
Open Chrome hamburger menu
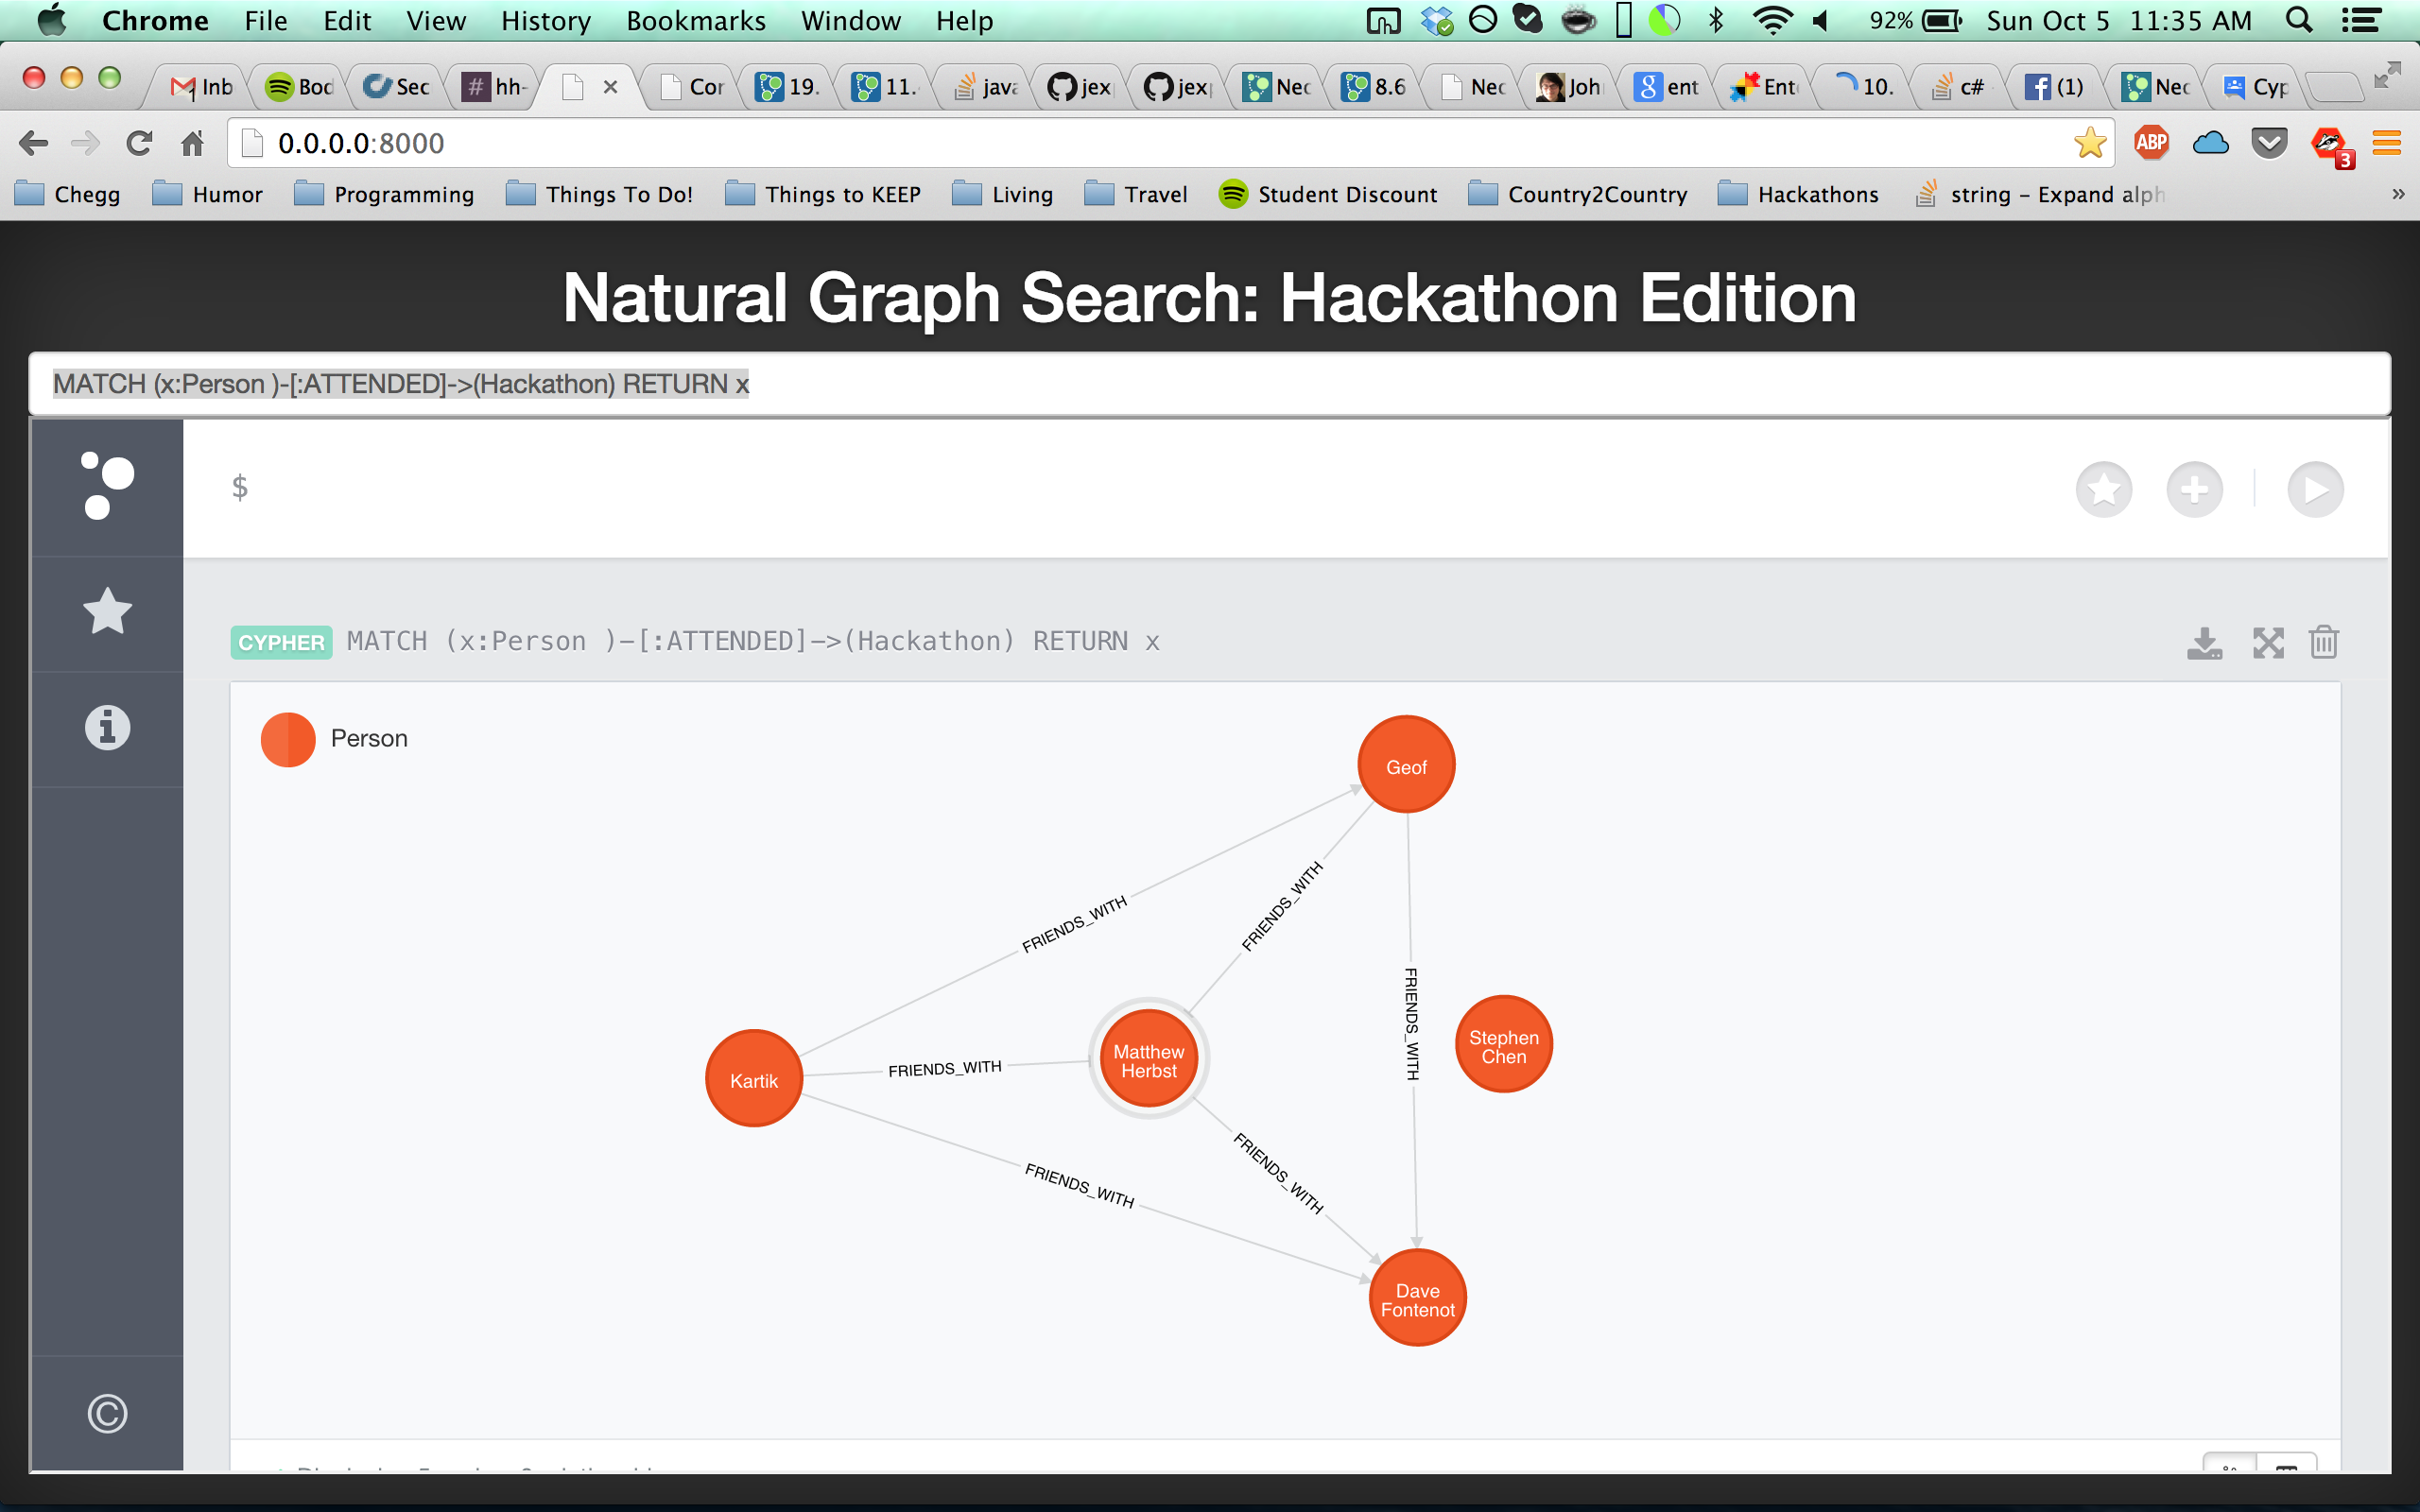(x=2386, y=143)
